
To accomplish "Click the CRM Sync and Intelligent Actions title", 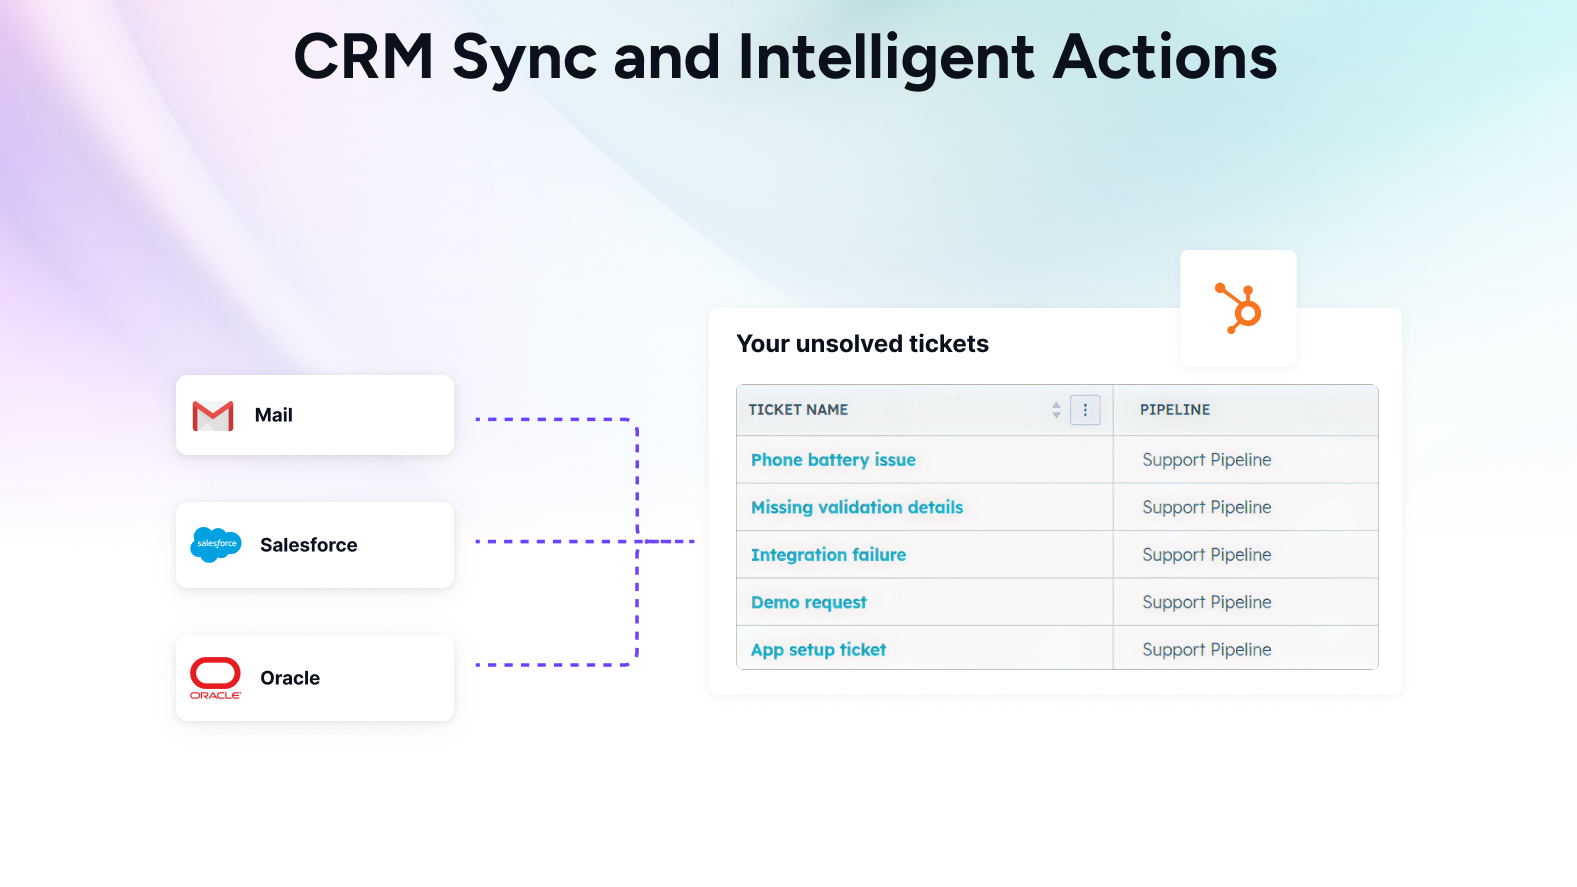I will [x=785, y=58].
